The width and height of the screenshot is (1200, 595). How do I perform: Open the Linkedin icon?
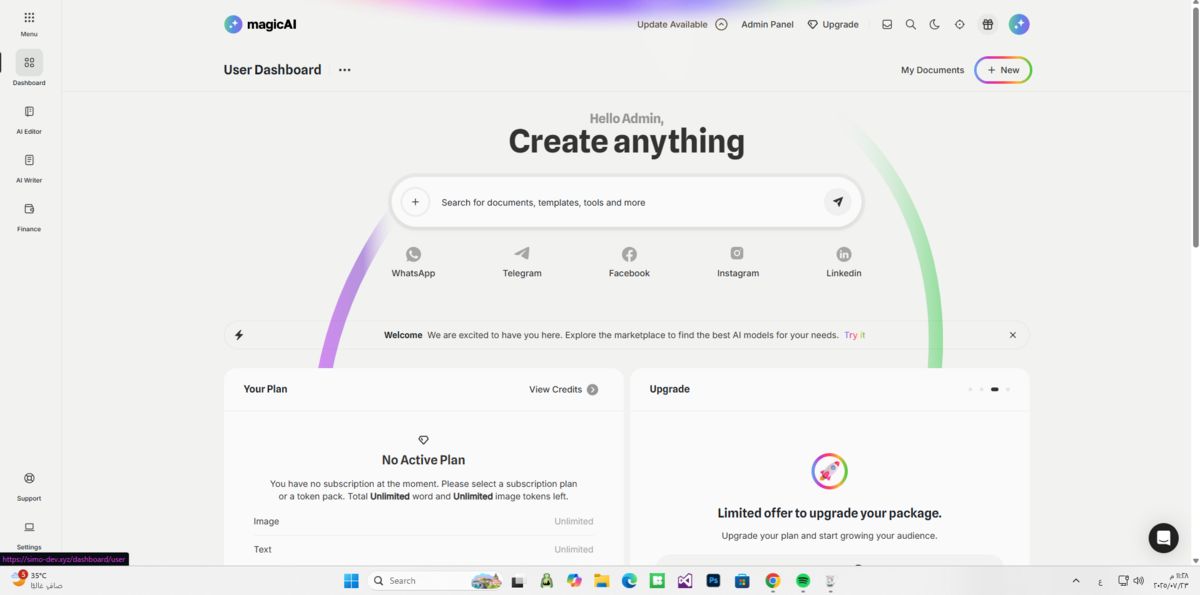click(x=843, y=255)
